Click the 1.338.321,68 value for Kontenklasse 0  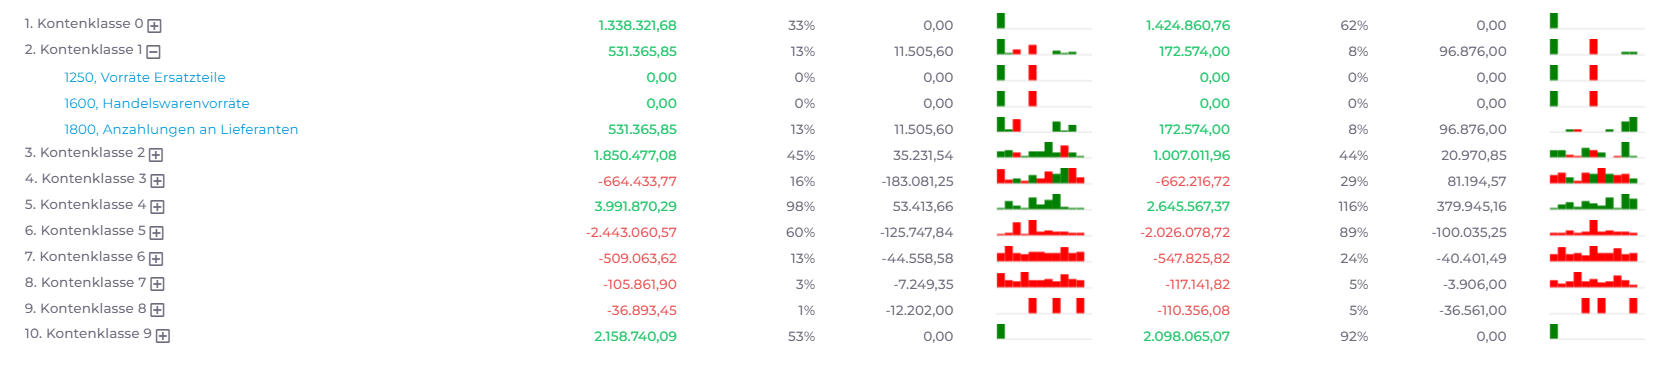click(637, 25)
